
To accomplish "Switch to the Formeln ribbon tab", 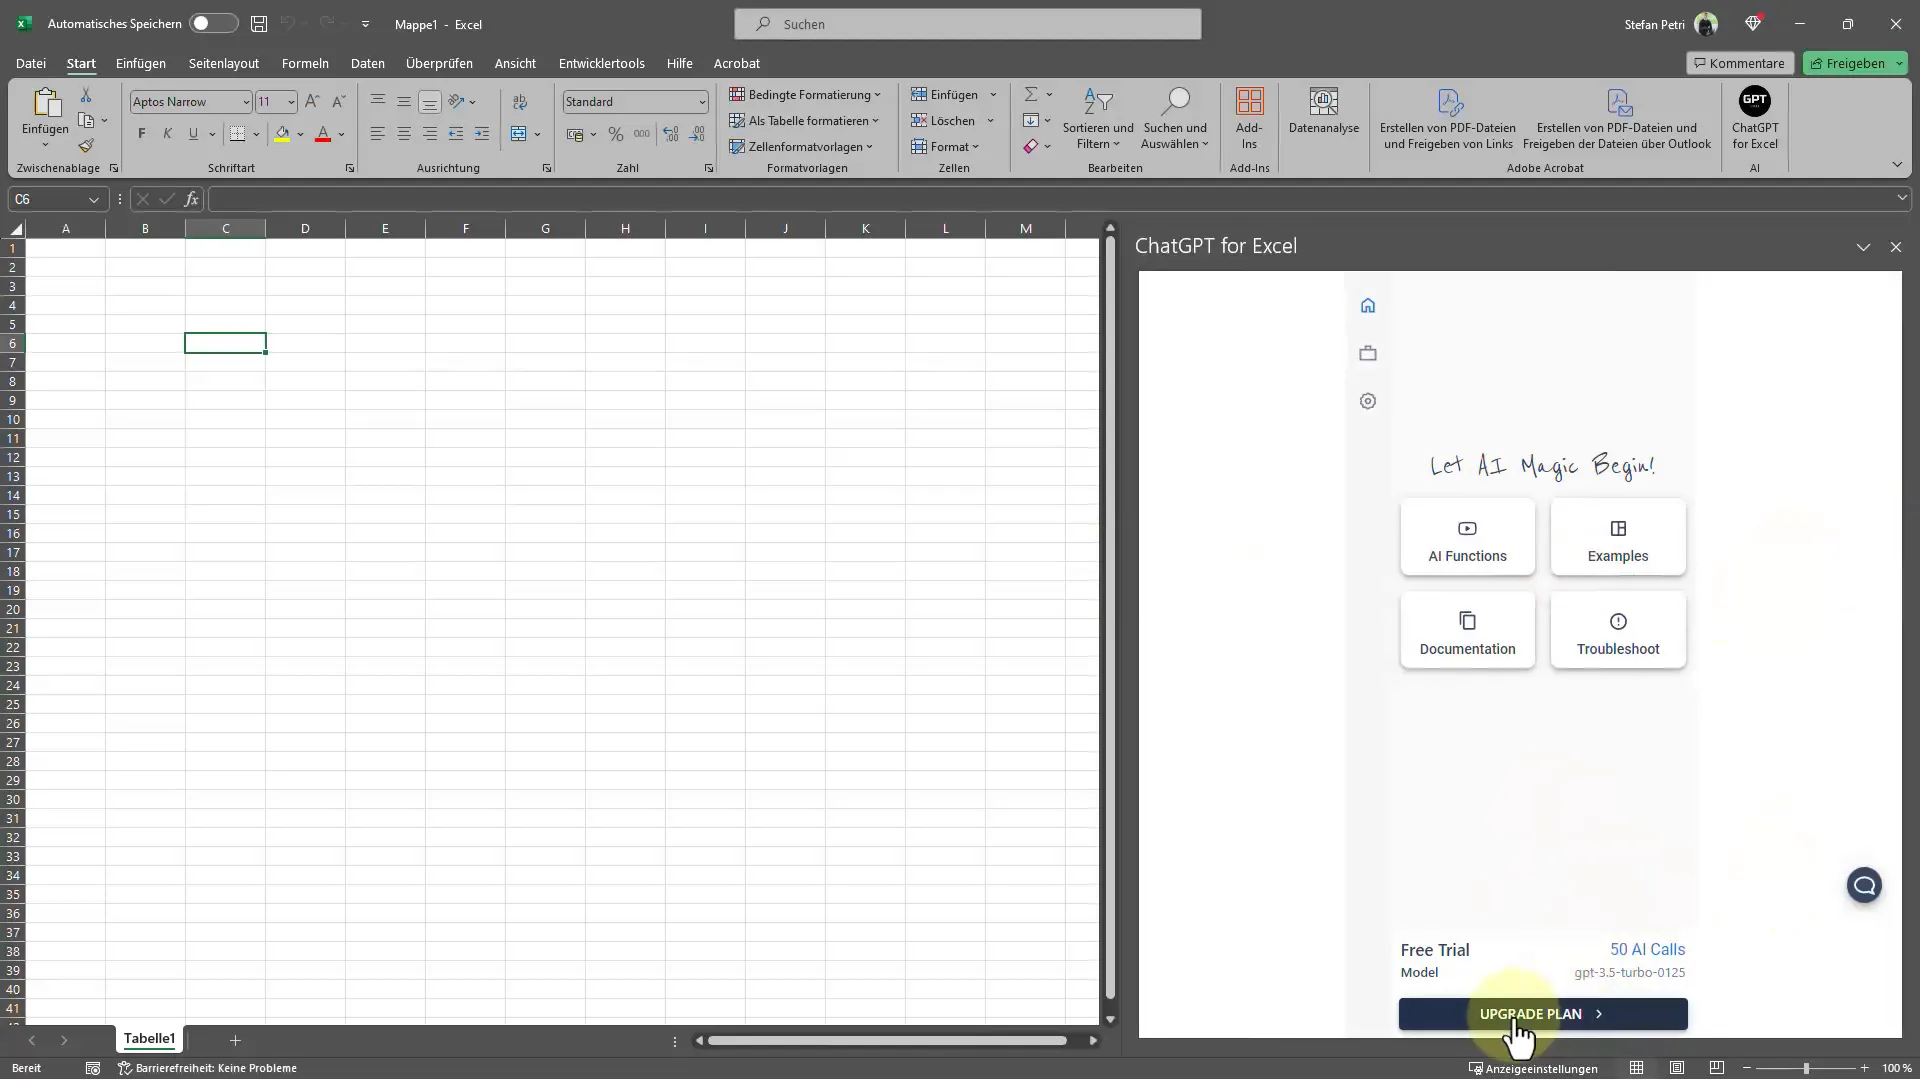I will coord(305,63).
